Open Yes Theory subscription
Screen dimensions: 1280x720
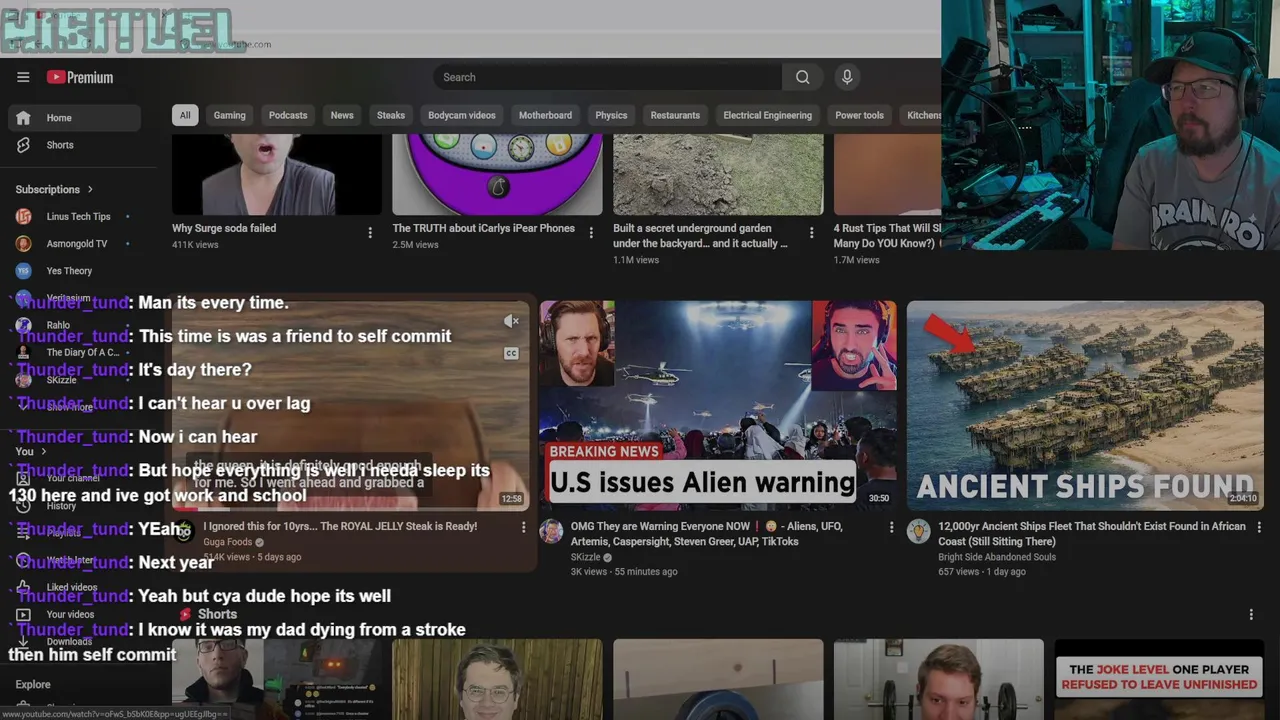(x=74, y=270)
